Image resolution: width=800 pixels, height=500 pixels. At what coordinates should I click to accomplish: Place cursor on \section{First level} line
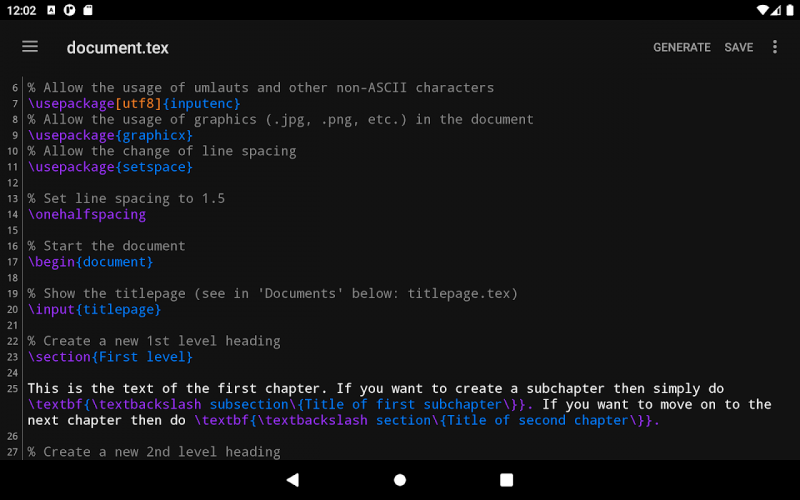110,357
